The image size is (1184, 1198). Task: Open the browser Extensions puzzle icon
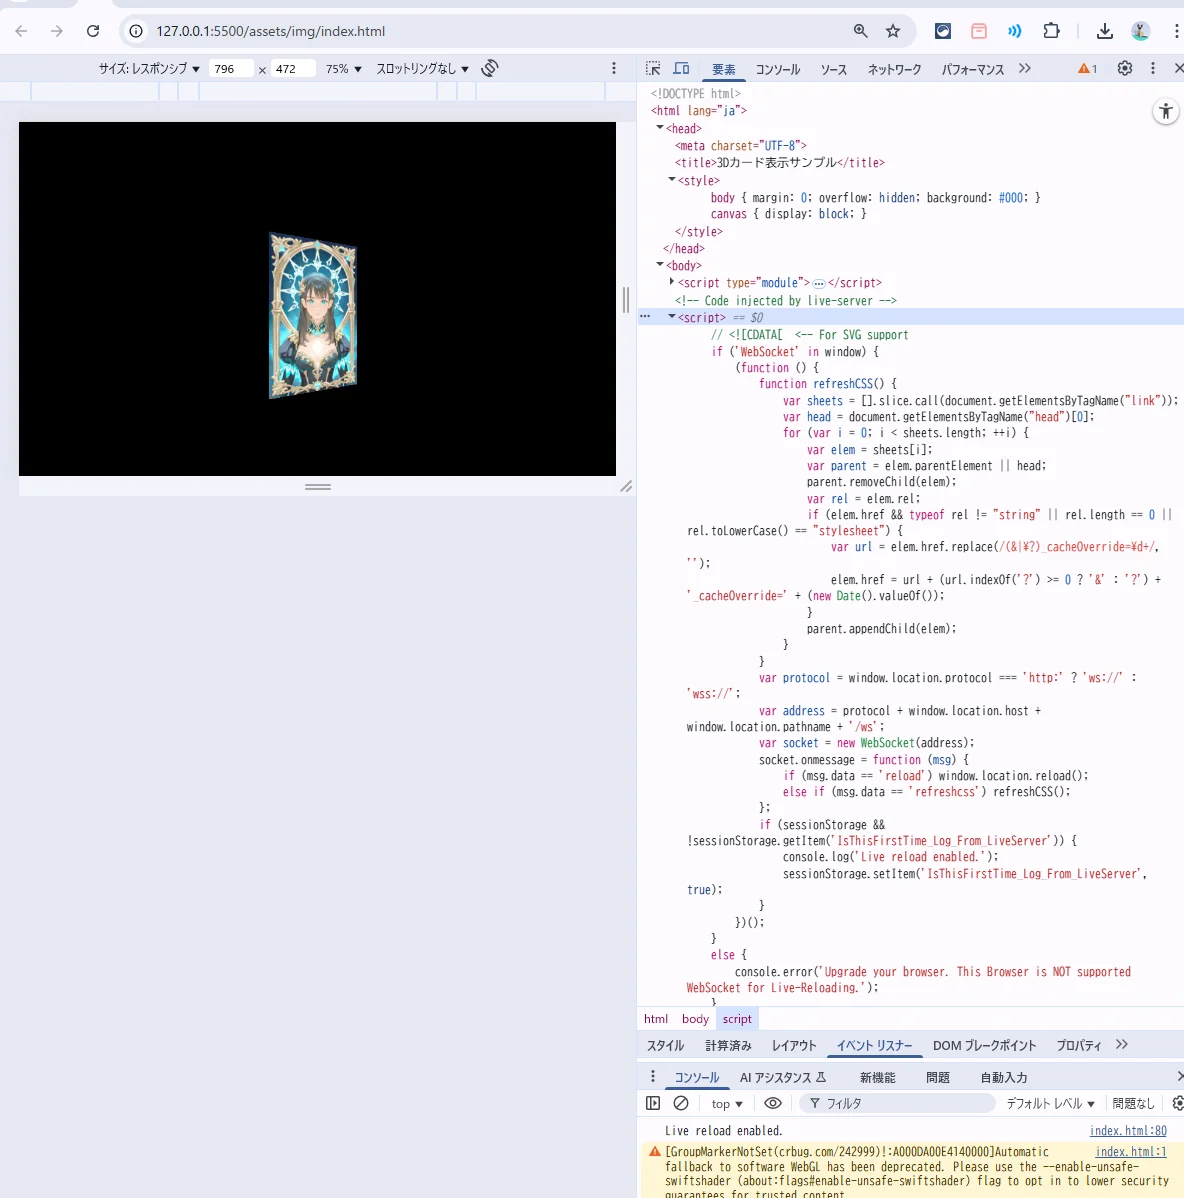(x=1051, y=31)
